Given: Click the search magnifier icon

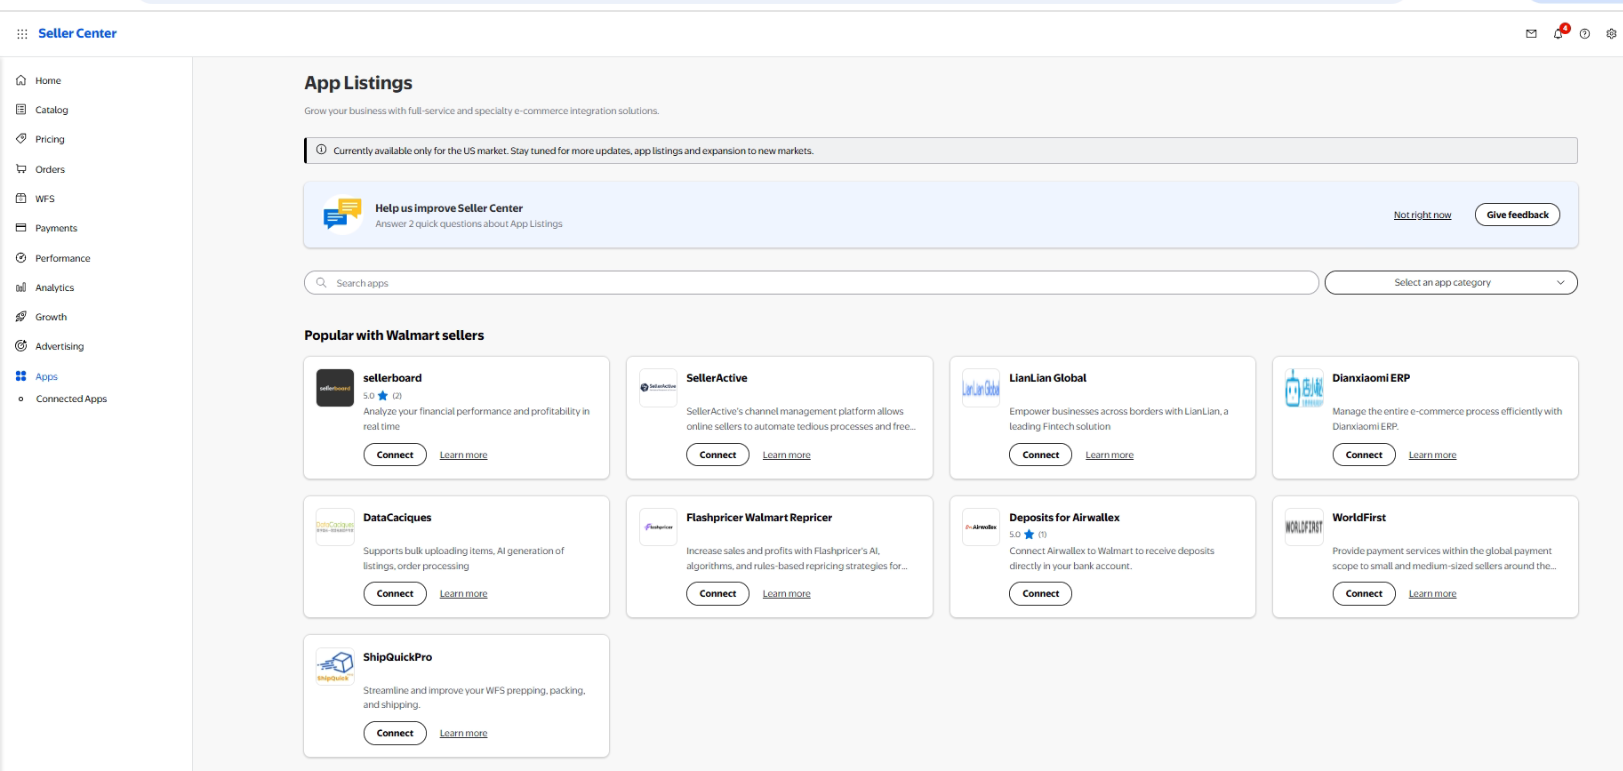Looking at the screenshot, I should point(321,283).
